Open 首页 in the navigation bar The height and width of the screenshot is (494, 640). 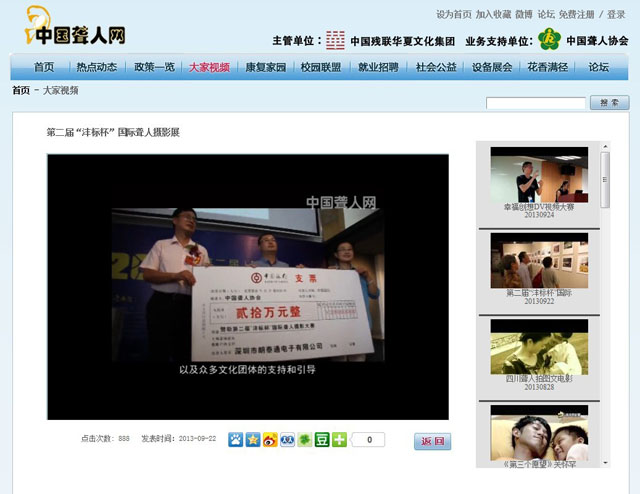coord(44,67)
